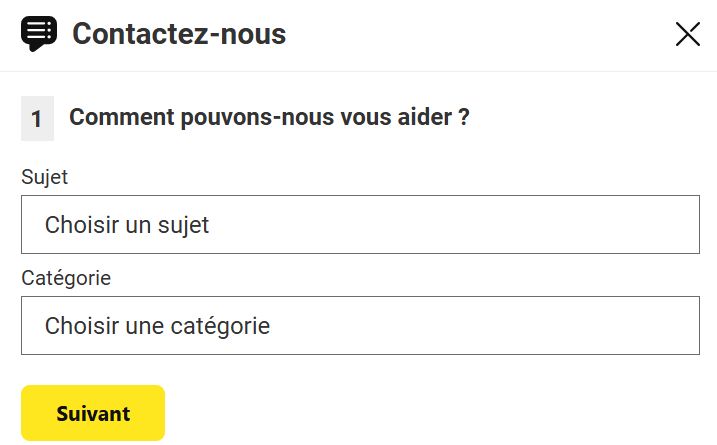Open the Sujet dropdown
Viewport: 717px width, 445px height.
360,225
